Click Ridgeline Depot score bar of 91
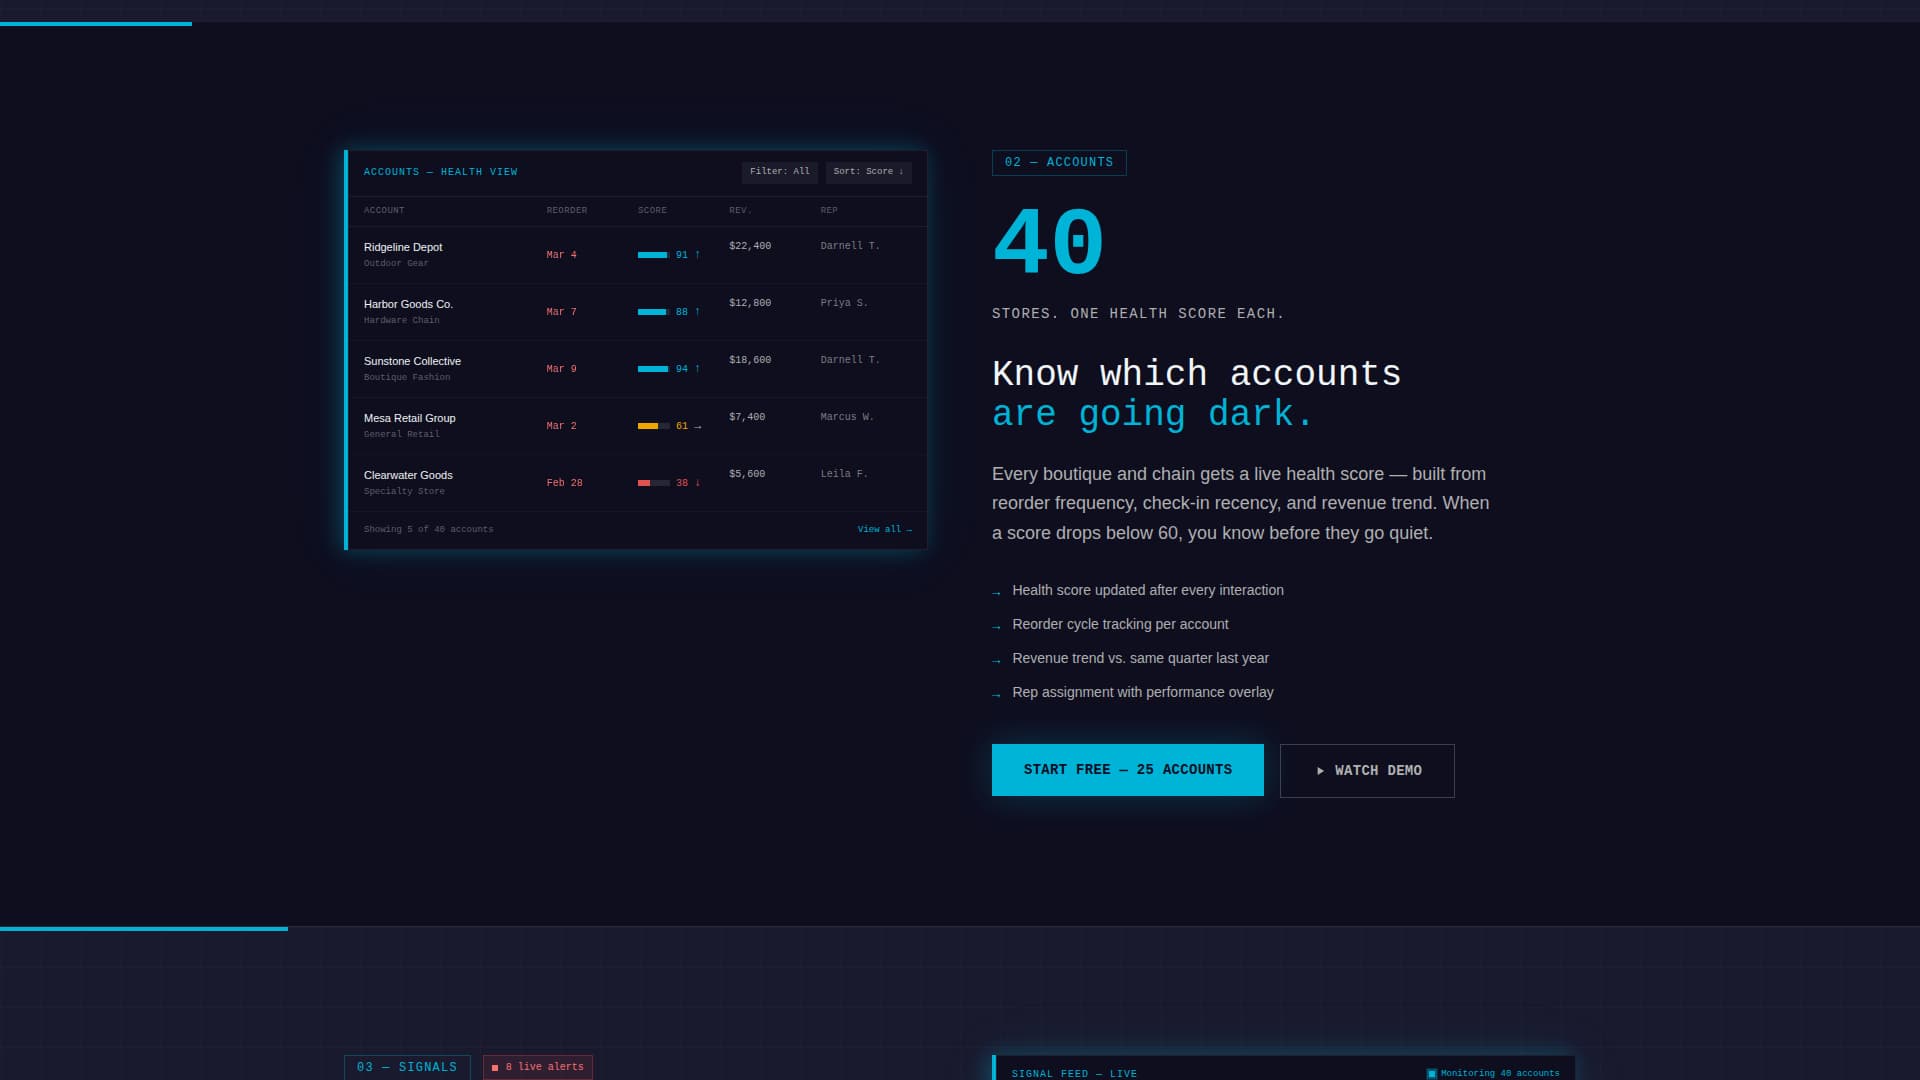The width and height of the screenshot is (1920, 1080). pos(654,255)
